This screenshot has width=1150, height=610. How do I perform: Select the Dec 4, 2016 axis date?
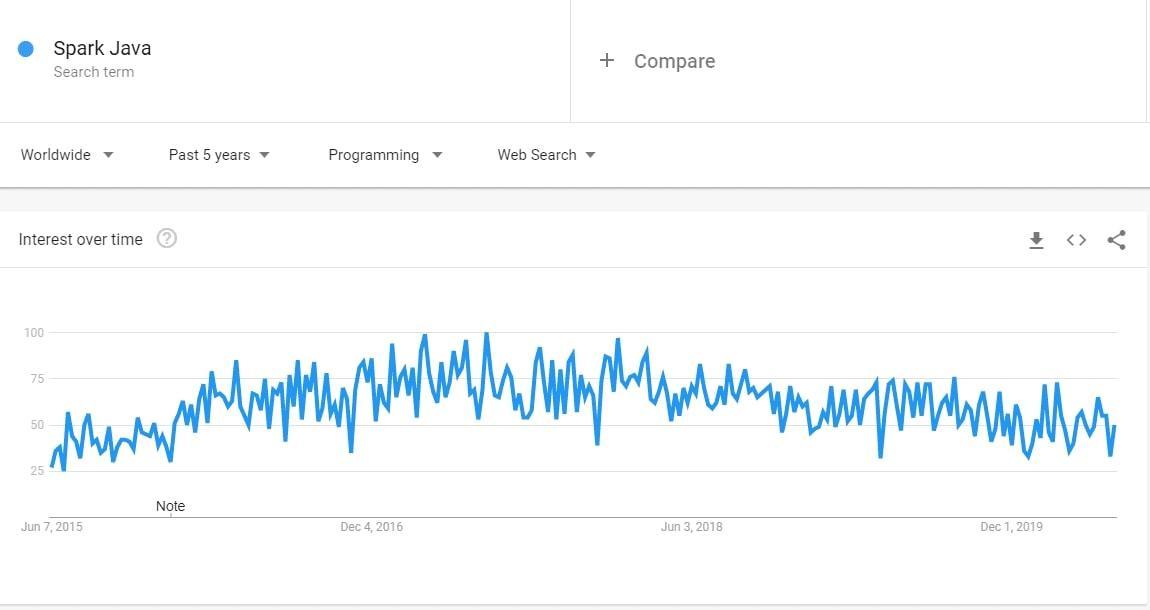(x=371, y=527)
